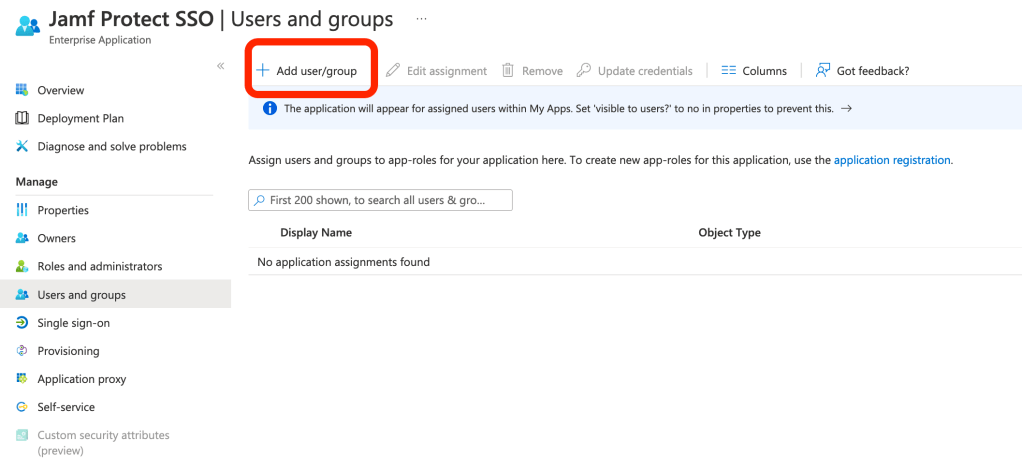
Task: Click the Remove trash icon
Action: (x=508, y=71)
